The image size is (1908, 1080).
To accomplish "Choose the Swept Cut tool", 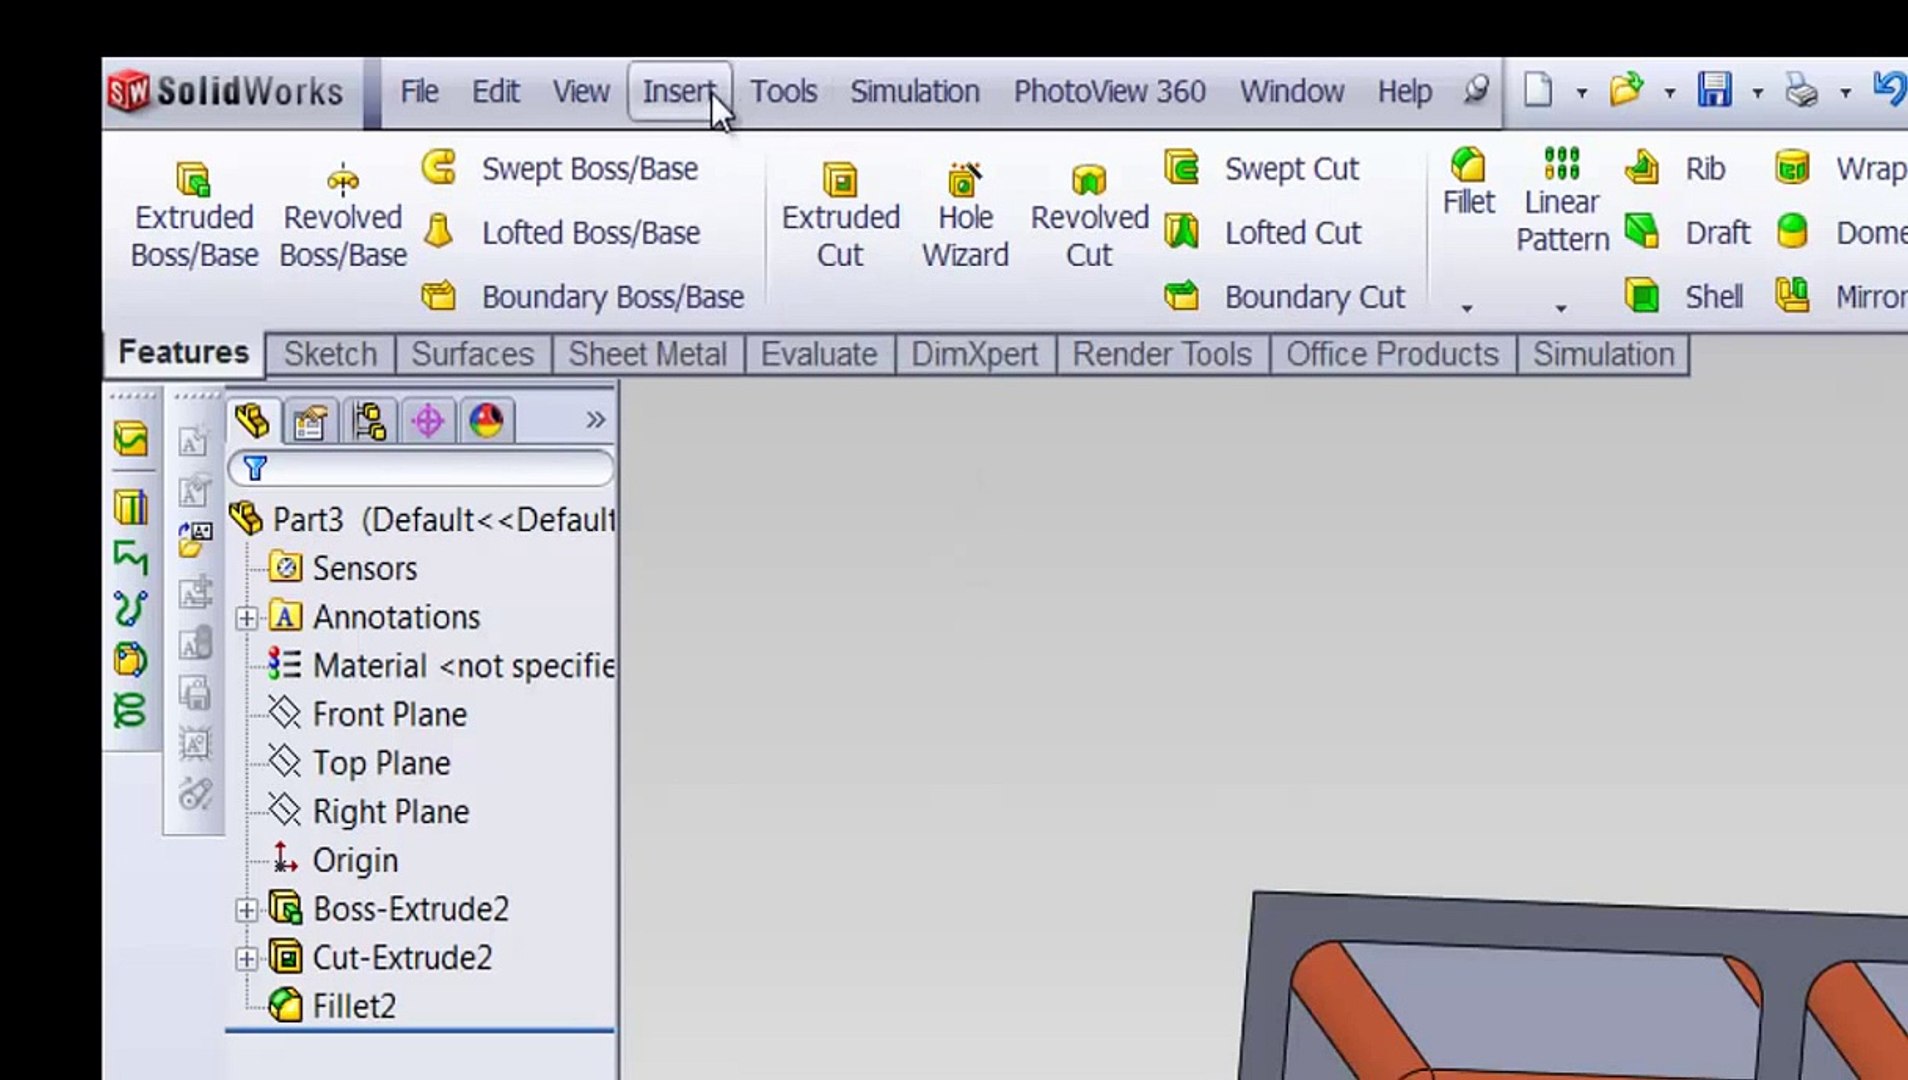I will [1262, 168].
